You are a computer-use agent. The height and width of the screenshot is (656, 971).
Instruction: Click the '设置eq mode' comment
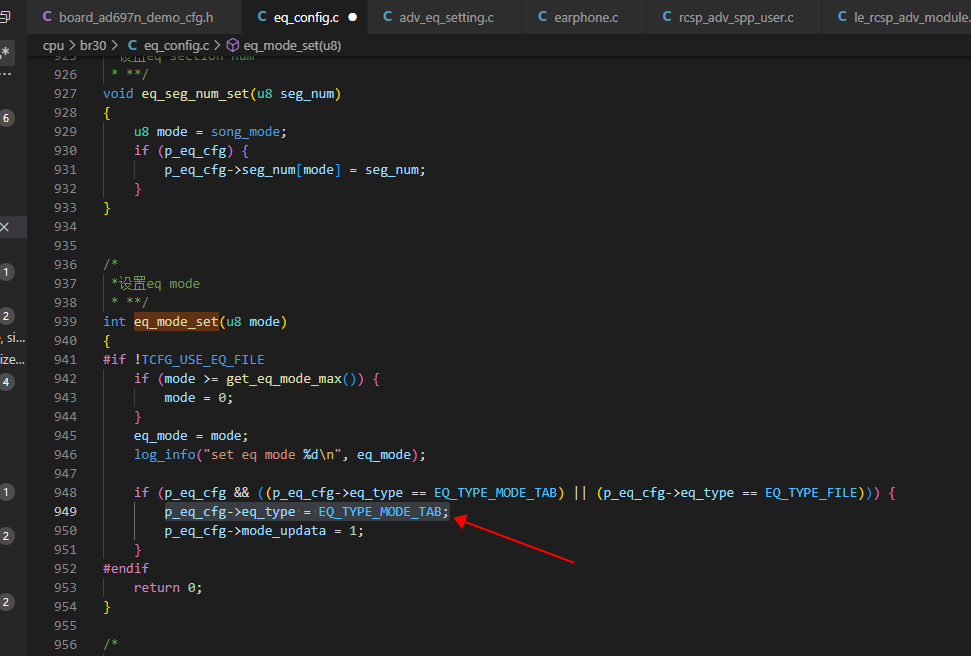pyautogui.click(x=155, y=284)
